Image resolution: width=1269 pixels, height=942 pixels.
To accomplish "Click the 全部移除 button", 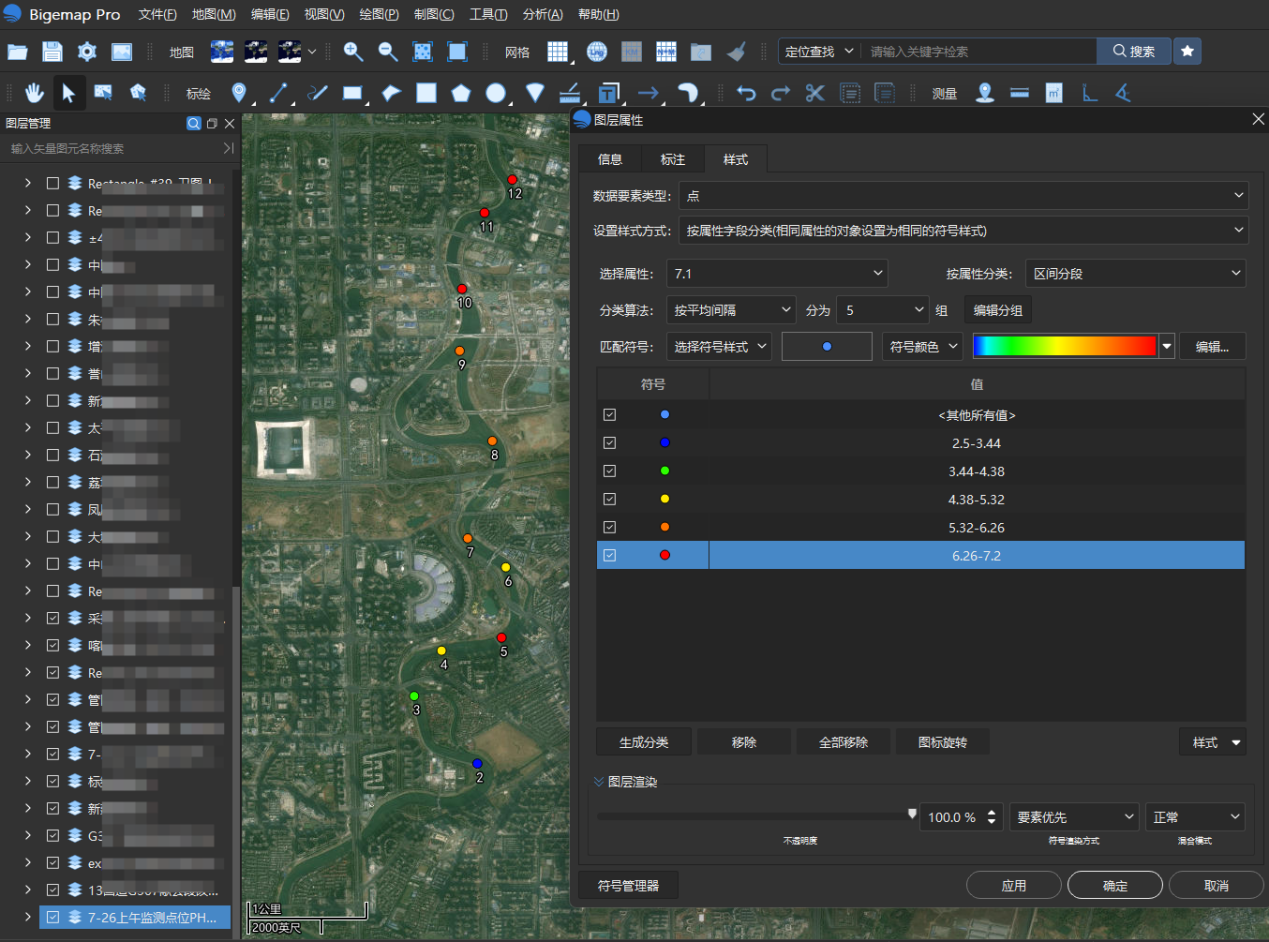I will 843,742.
